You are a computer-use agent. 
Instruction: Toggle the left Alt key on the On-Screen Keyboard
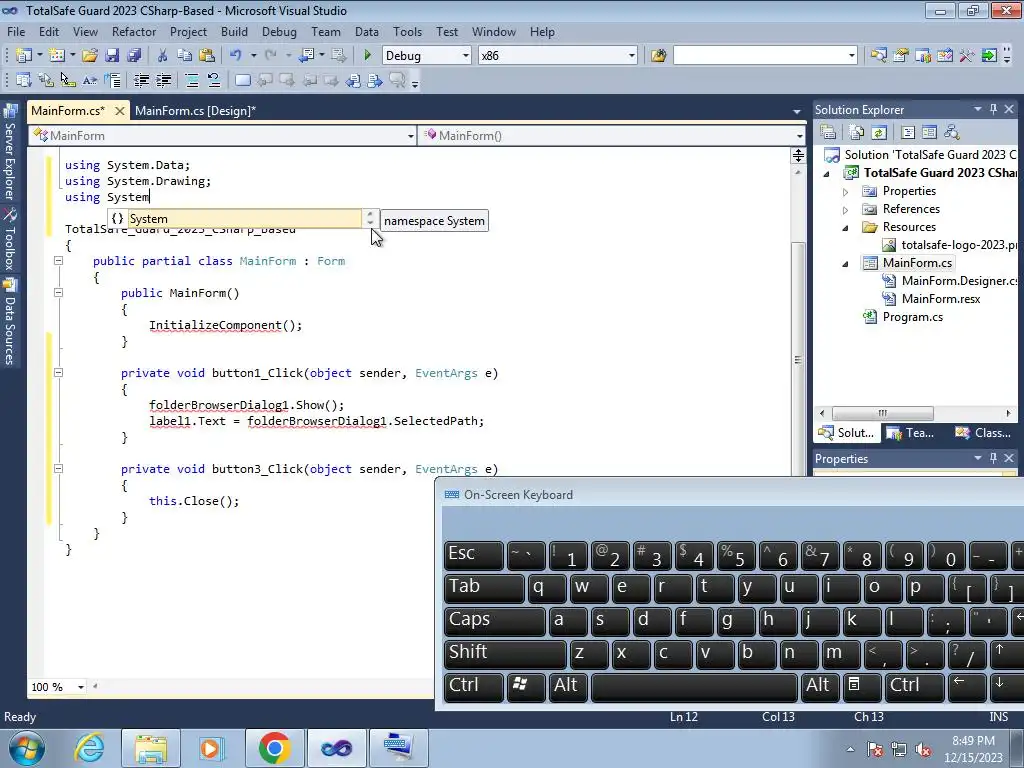(566, 686)
